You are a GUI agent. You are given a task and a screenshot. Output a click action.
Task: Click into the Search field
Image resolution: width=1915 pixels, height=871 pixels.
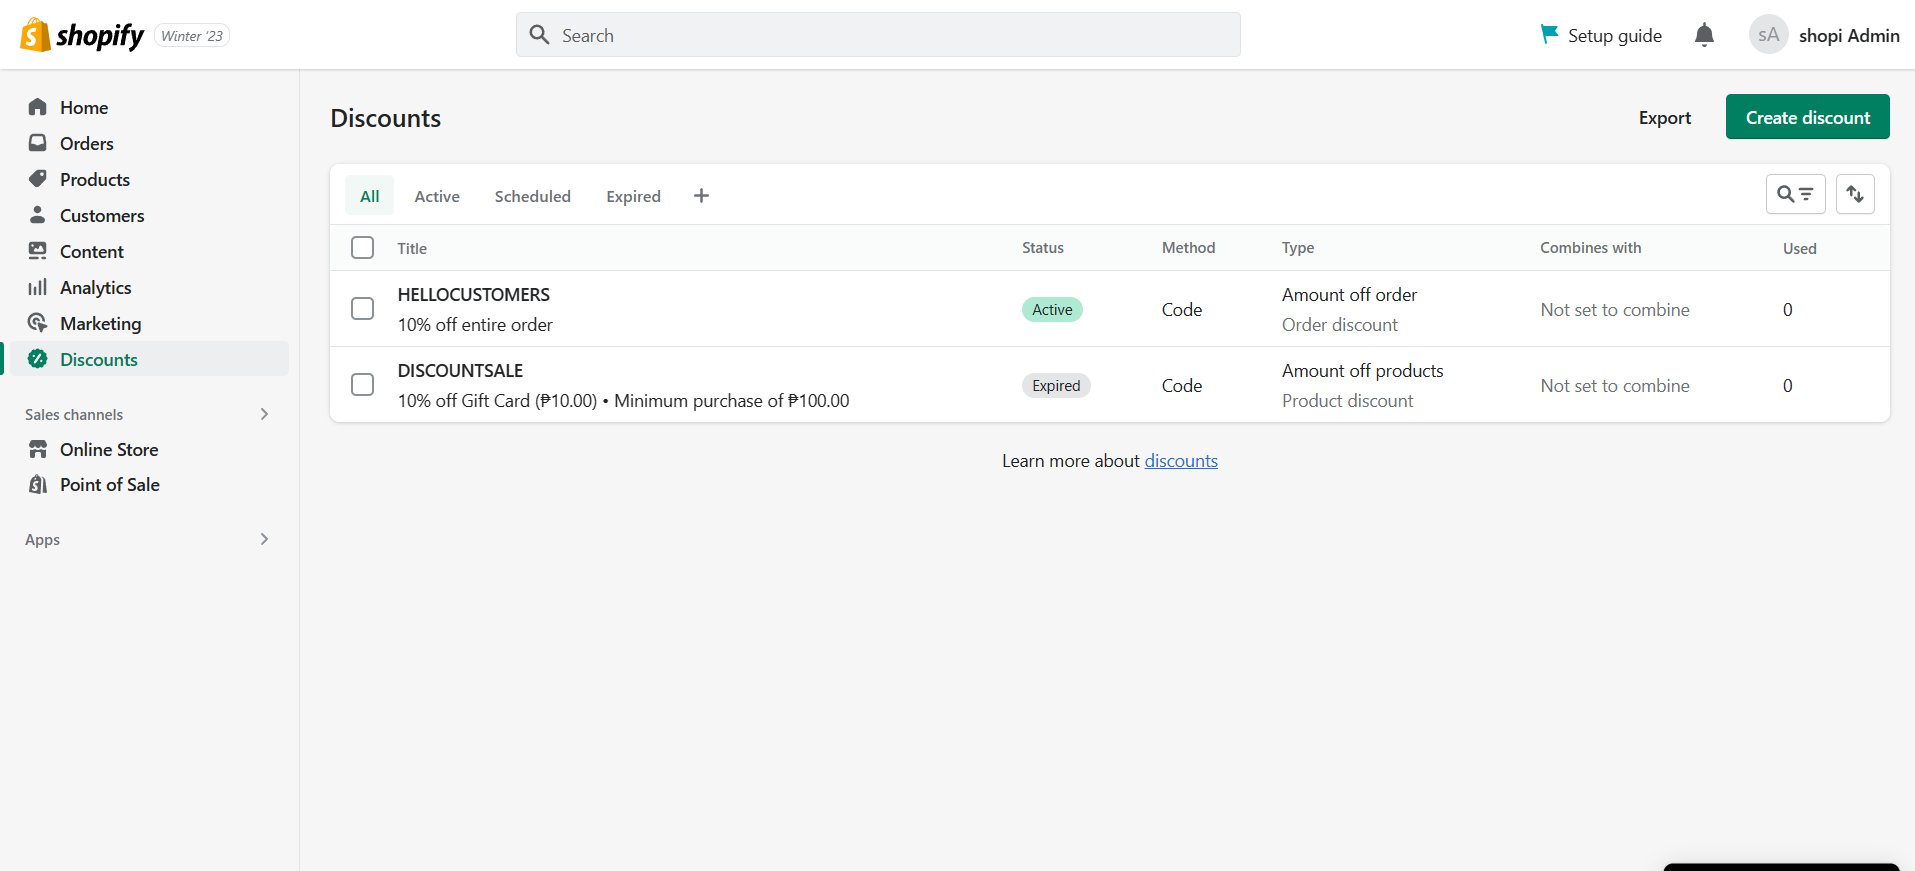coord(878,35)
